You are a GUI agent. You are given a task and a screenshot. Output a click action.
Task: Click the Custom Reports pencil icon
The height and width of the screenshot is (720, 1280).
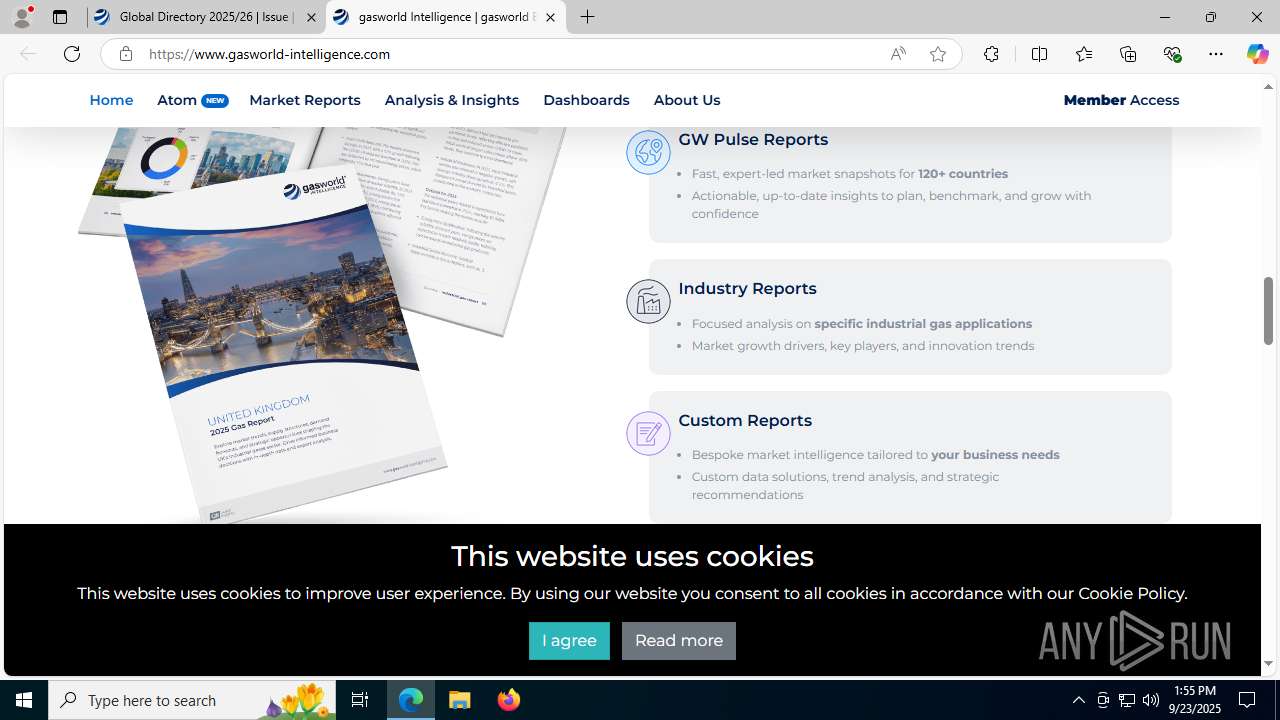(x=648, y=433)
